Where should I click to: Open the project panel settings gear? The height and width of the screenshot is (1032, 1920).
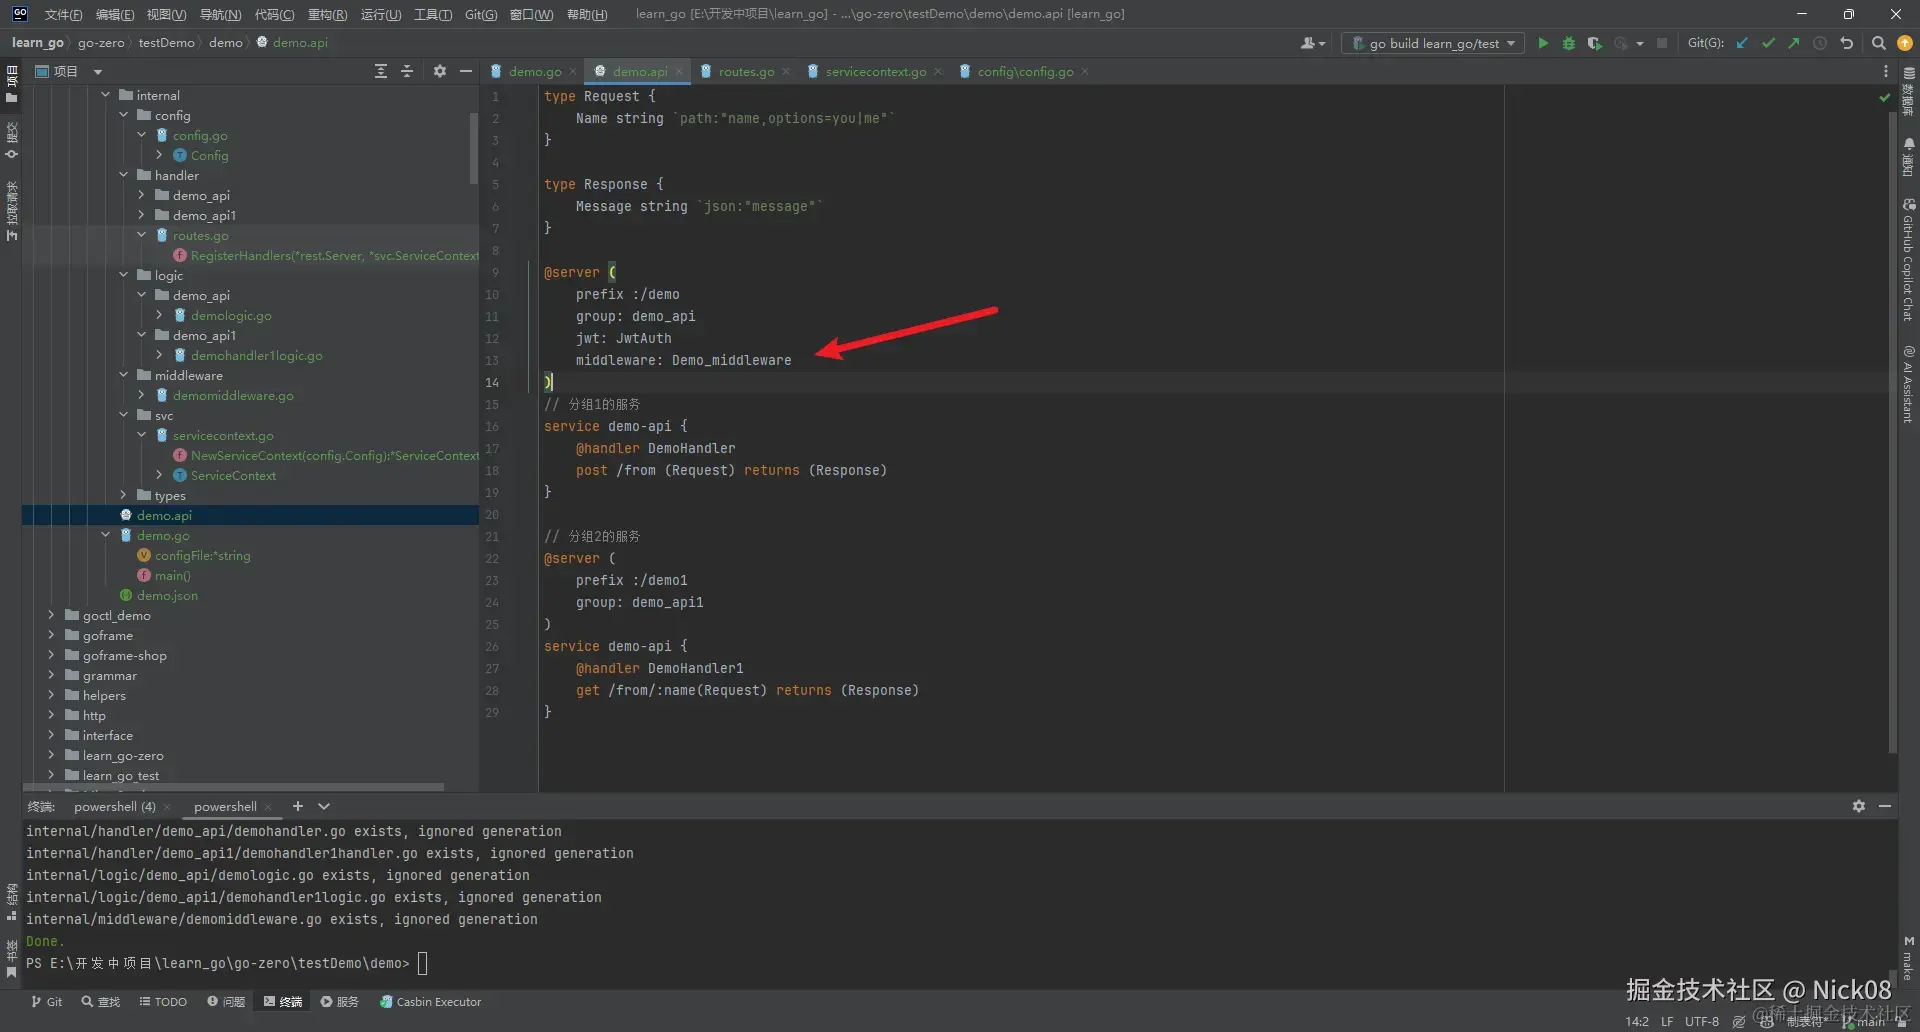click(x=440, y=71)
